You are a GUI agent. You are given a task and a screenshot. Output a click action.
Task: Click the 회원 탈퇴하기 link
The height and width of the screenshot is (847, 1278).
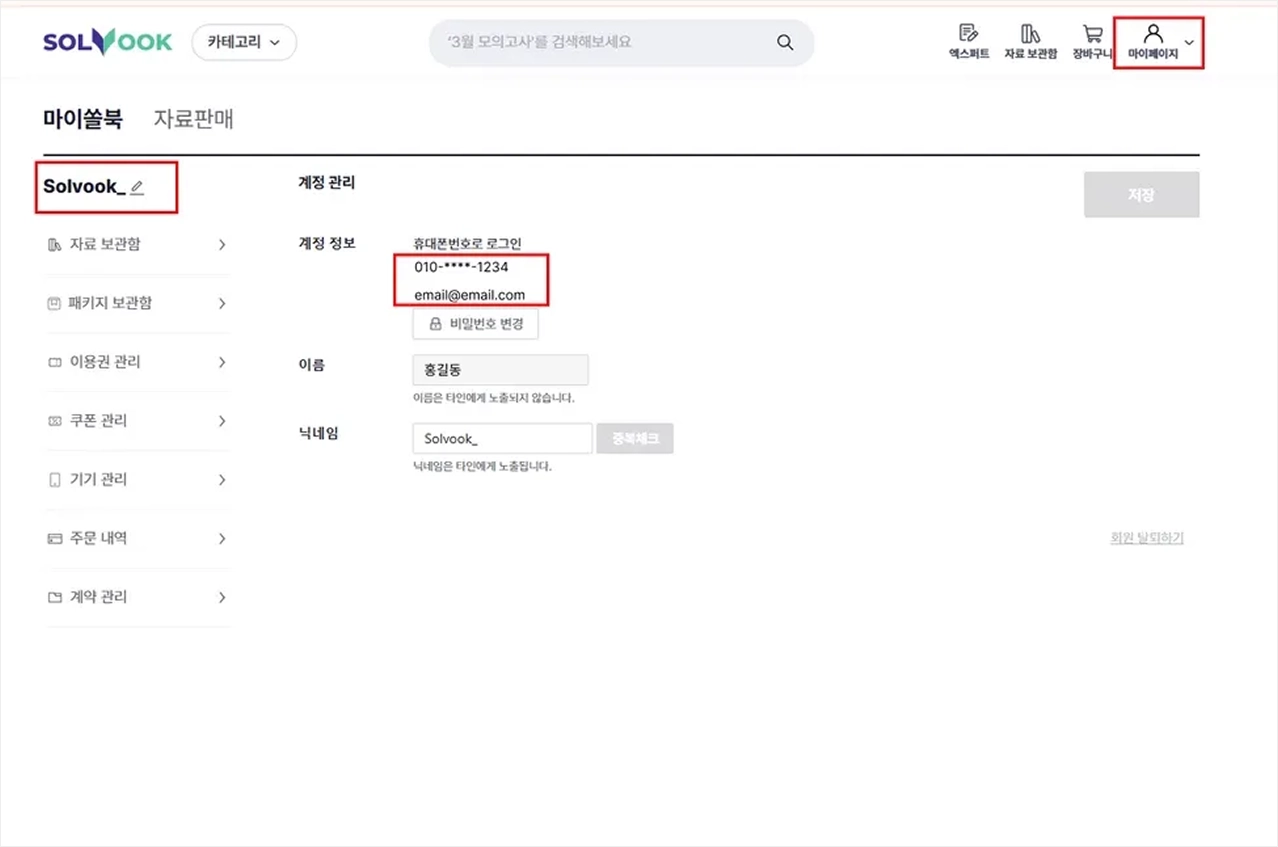[x=1147, y=538]
